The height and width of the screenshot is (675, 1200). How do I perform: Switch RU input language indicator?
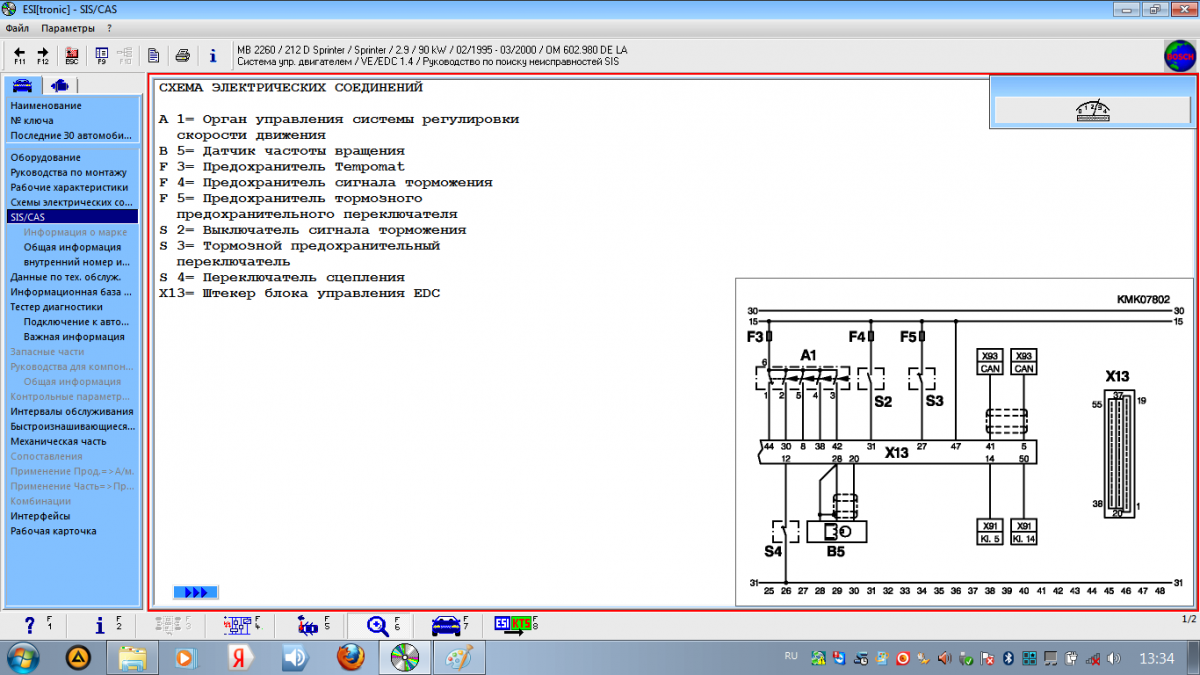click(x=791, y=657)
